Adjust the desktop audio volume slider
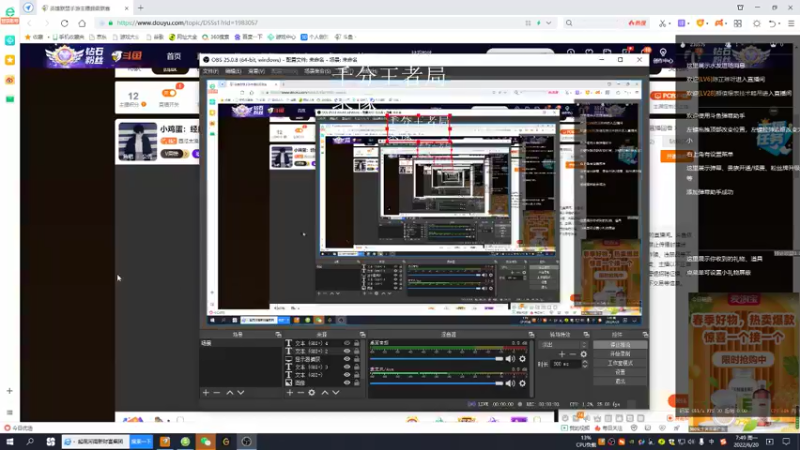 (437, 359)
